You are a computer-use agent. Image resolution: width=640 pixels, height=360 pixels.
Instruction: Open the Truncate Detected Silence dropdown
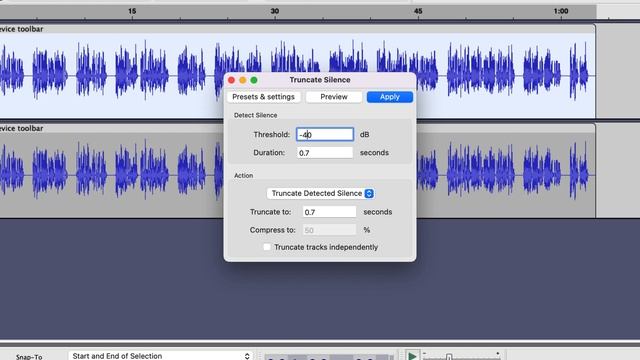tap(320, 193)
